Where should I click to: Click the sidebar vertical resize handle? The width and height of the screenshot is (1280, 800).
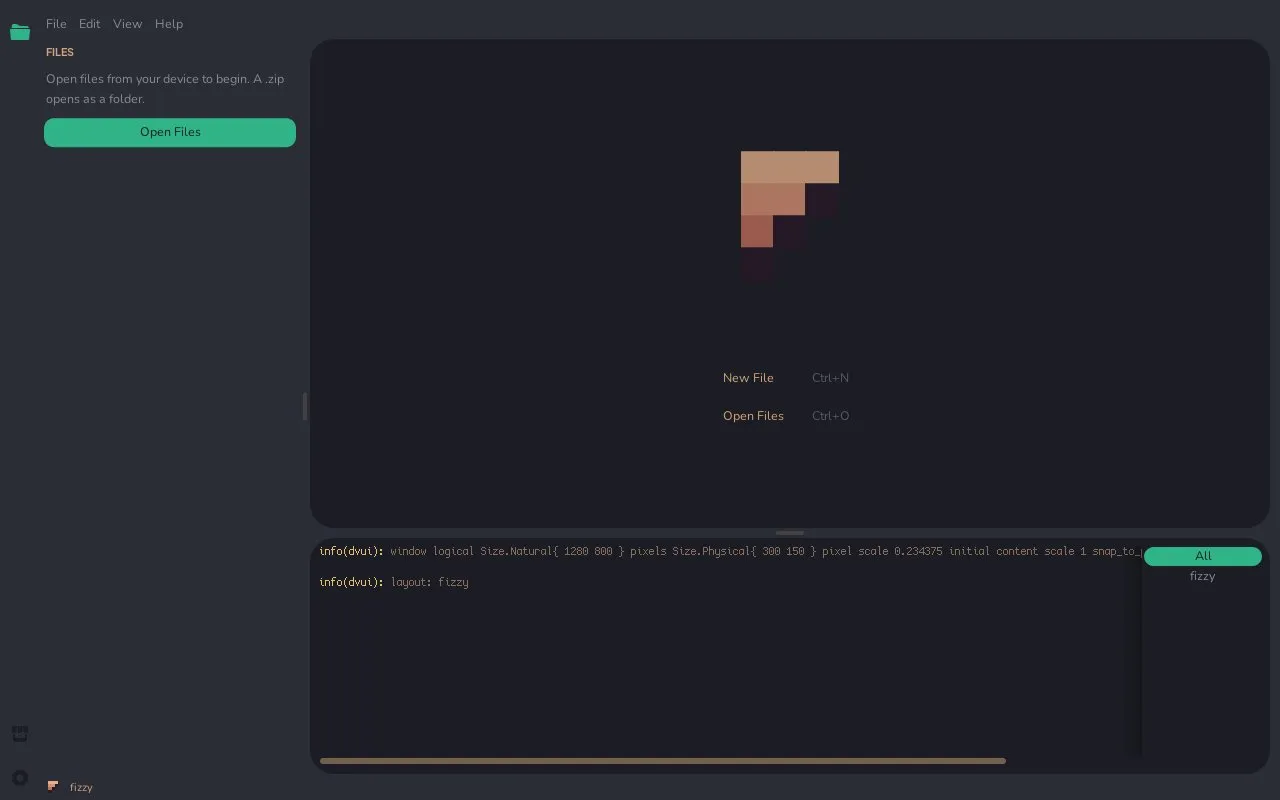(304, 406)
